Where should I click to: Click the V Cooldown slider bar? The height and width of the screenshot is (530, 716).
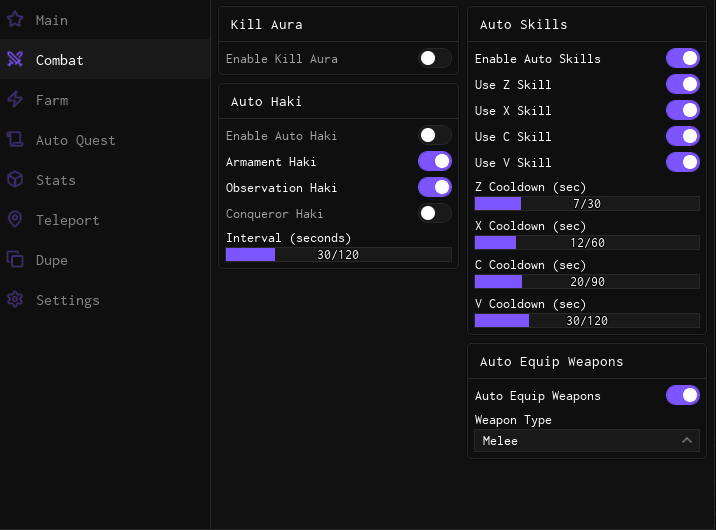587,321
